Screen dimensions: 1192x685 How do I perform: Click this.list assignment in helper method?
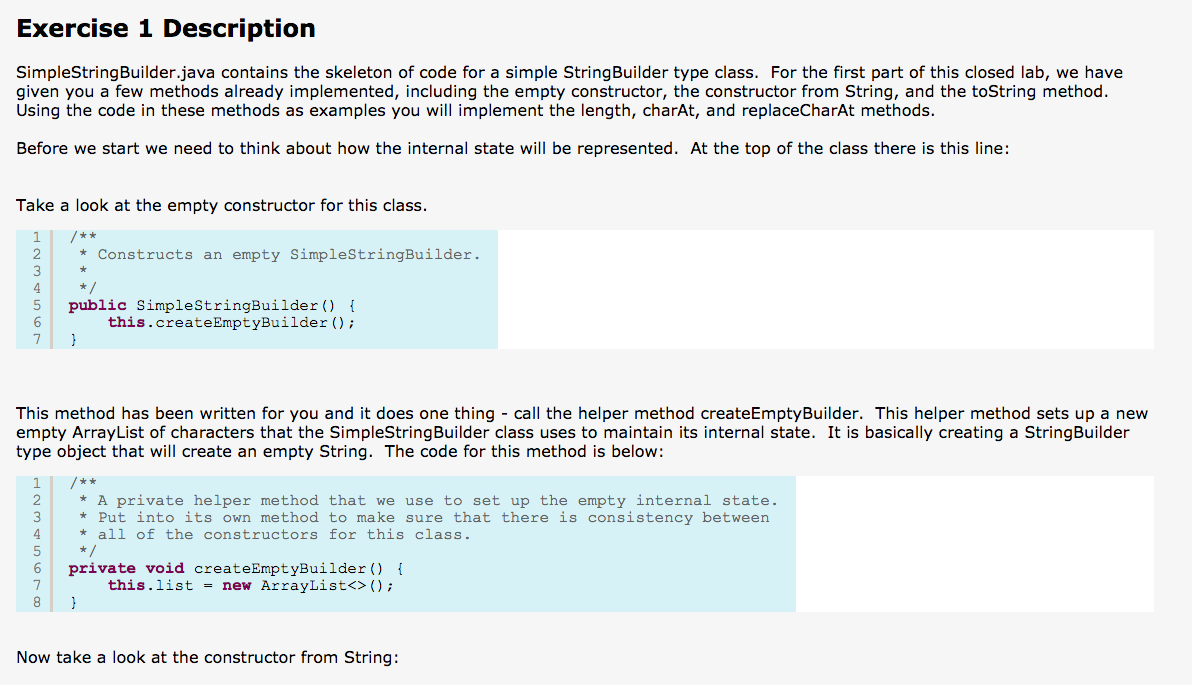(151, 585)
